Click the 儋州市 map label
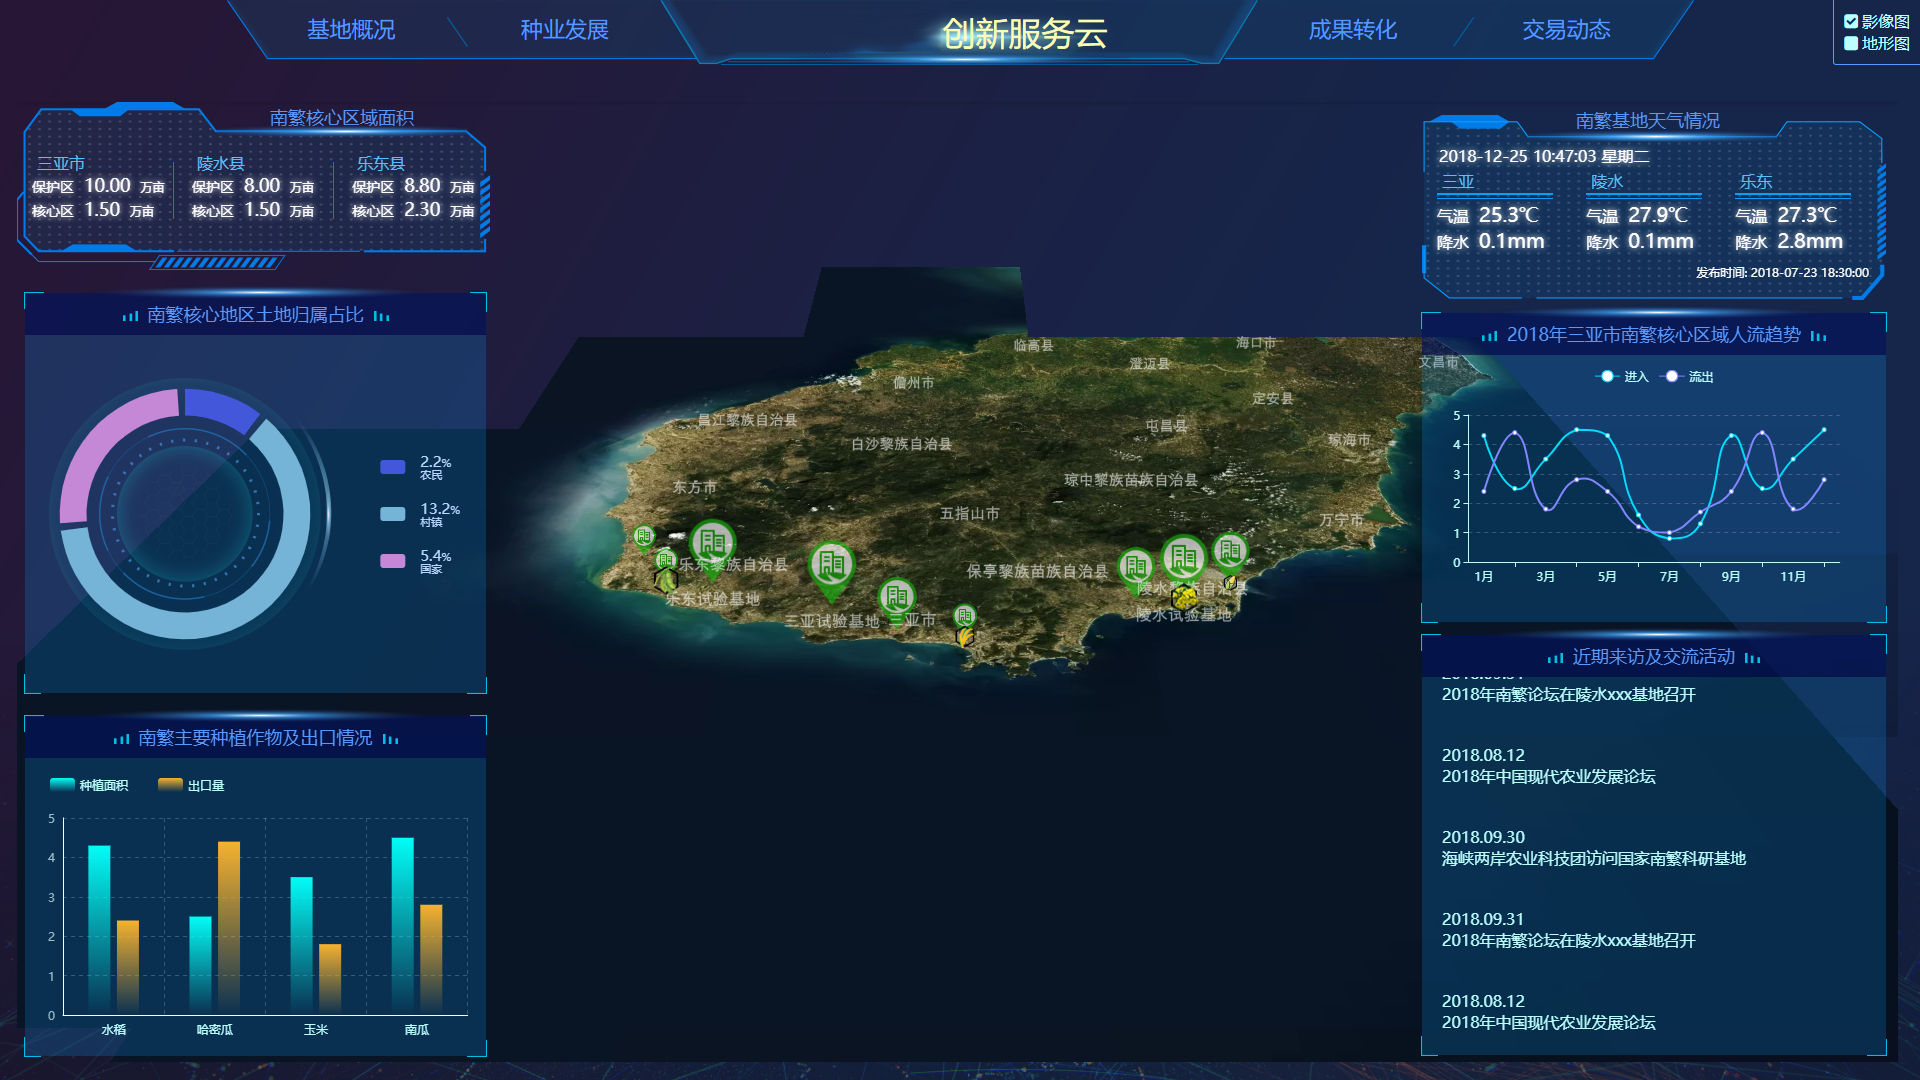The height and width of the screenshot is (1080, 1920). pyautogui.click(x=913, y=383)
